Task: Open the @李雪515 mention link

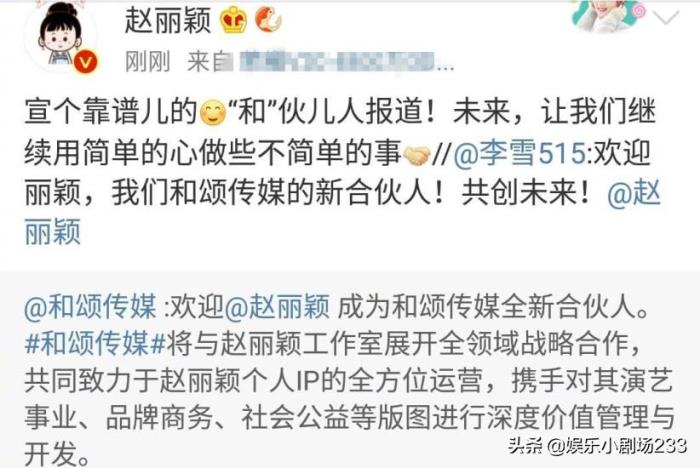Action: [520, 153]
